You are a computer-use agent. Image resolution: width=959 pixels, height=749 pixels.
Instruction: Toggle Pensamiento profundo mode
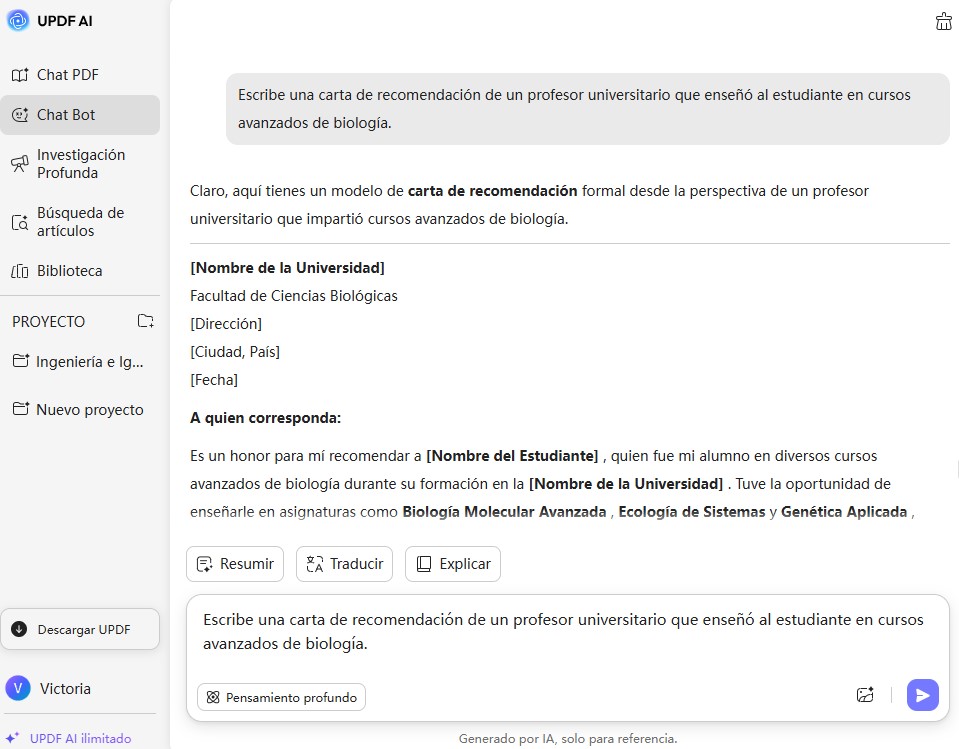(x=281, y=697)
